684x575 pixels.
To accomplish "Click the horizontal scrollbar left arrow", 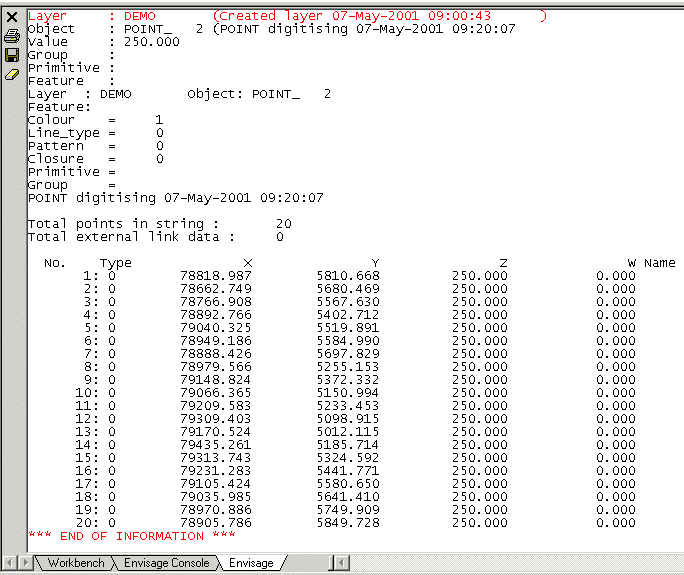I will 342,563.
